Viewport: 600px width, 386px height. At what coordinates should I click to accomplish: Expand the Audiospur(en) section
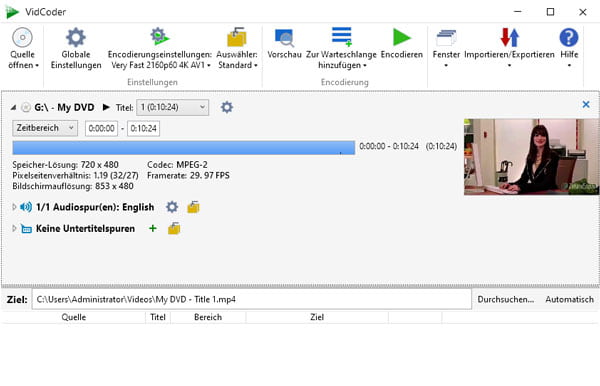coord(14,207)
